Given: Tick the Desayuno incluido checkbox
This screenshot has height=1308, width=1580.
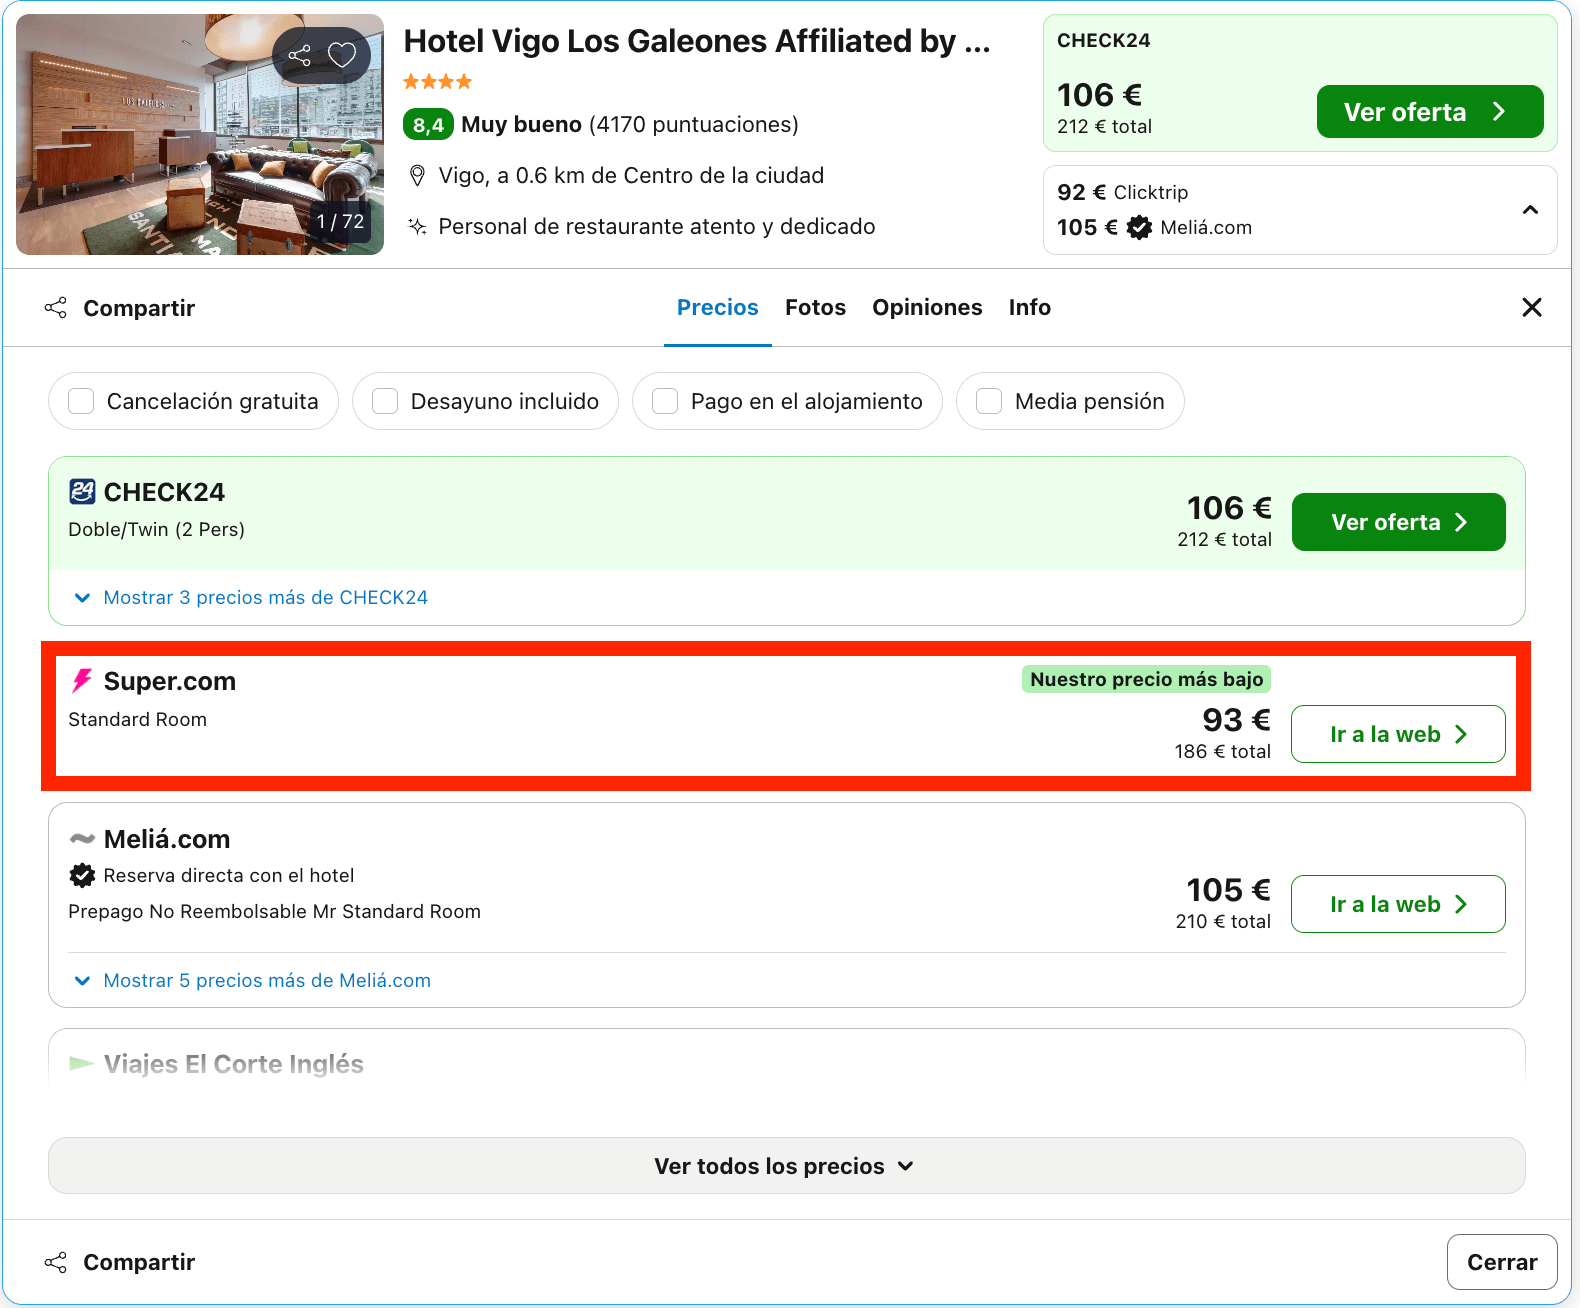Looking at the screenshot, I should 385,401.
